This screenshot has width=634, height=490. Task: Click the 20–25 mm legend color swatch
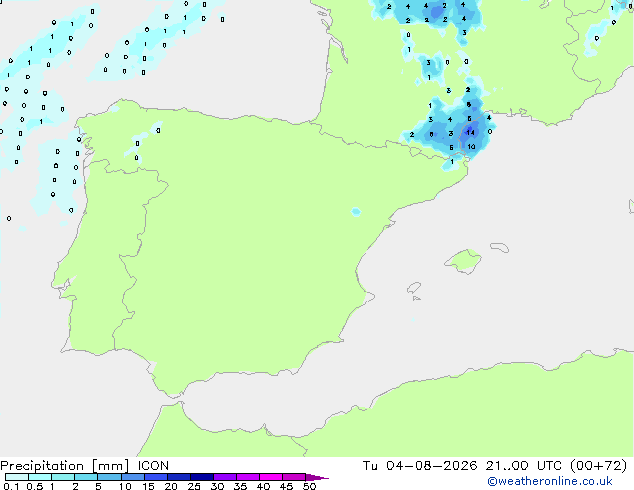179,477
